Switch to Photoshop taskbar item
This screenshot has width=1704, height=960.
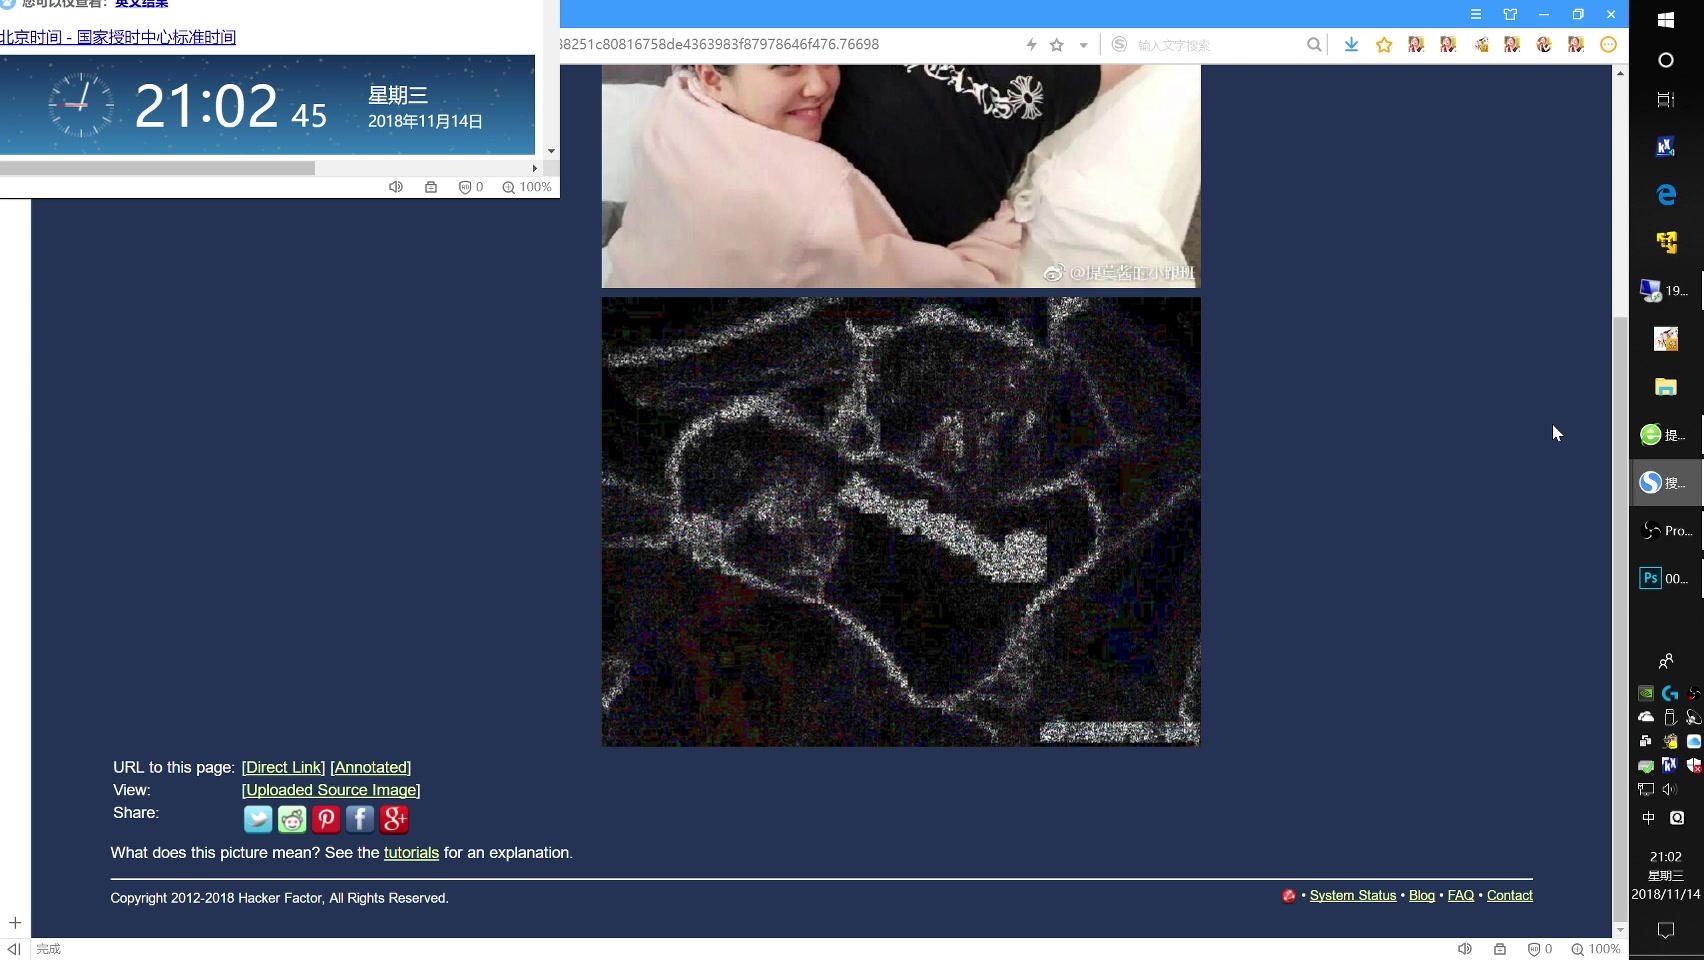tap(1667, 579)
